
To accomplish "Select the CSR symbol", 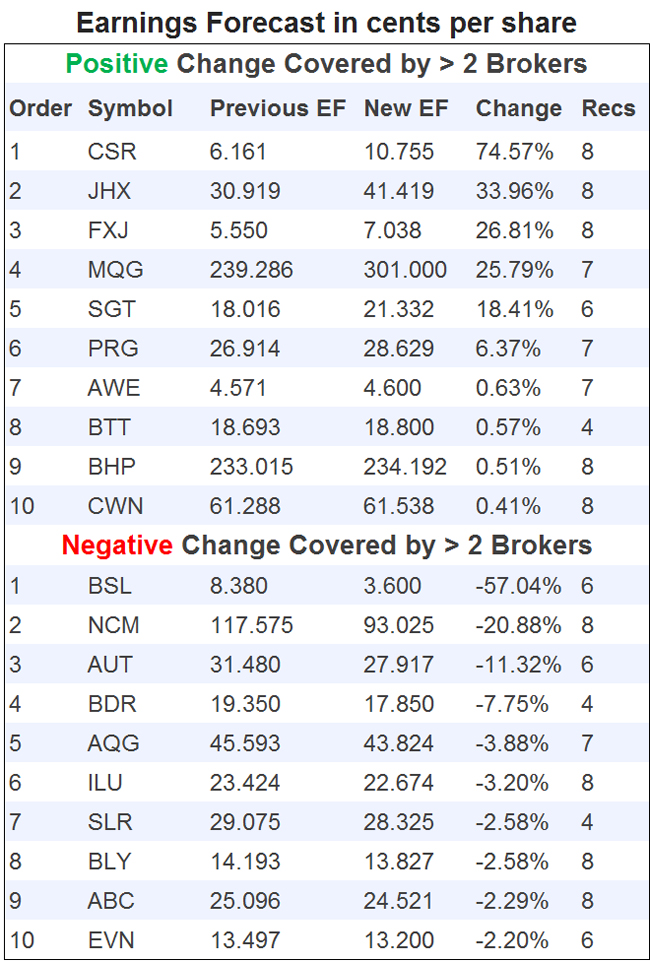I will 112,152.
